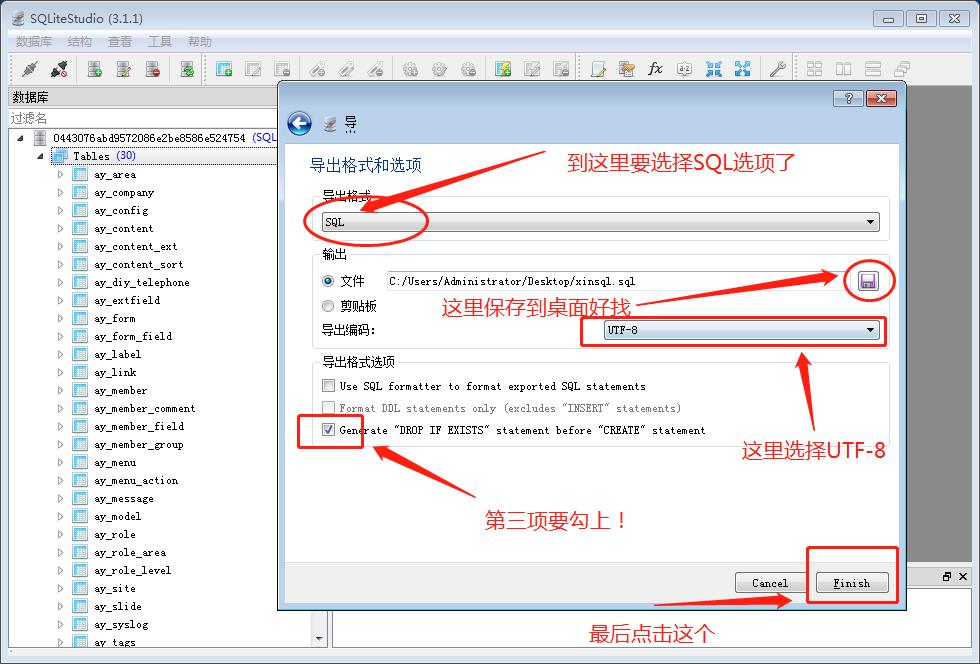Click the connect to database plug icon
Viewport: 980px width, 664px height.
pos(29,69)
